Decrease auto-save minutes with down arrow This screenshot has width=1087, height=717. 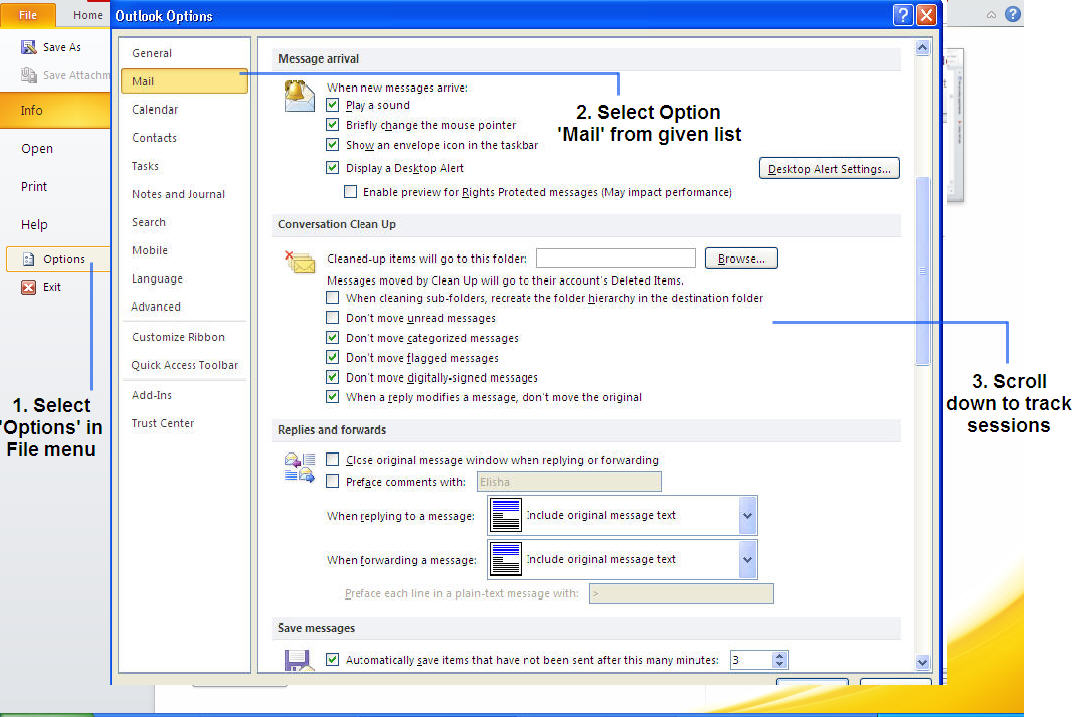(779, 664)
